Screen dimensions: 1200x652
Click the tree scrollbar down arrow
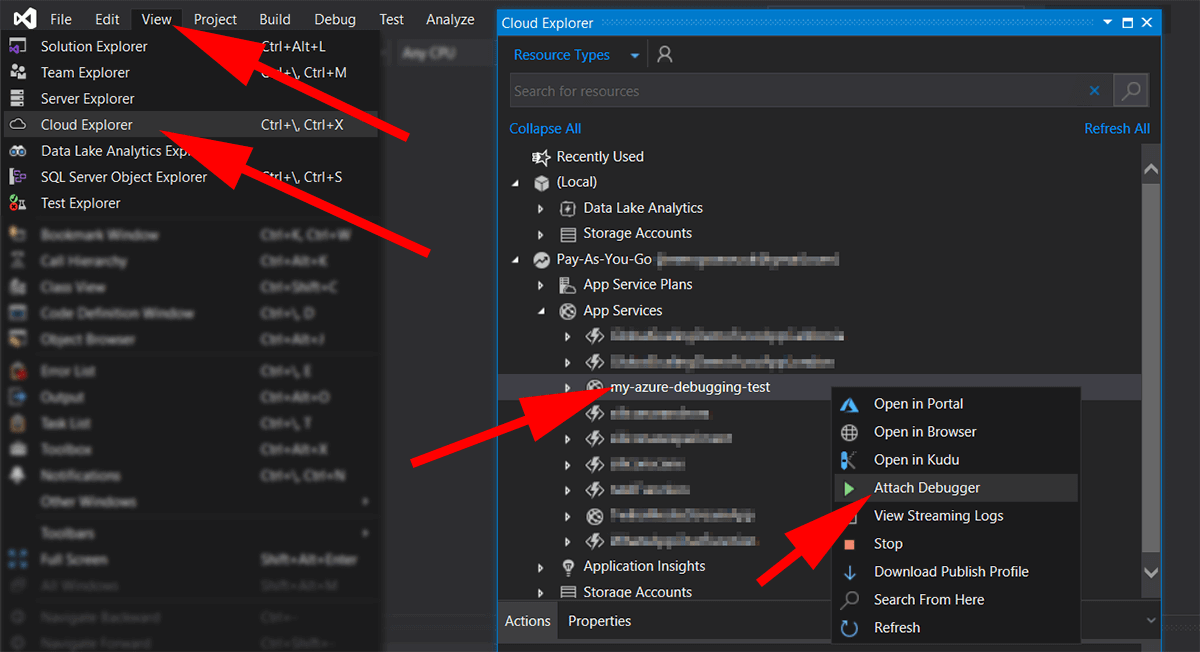pos(1150,573)
